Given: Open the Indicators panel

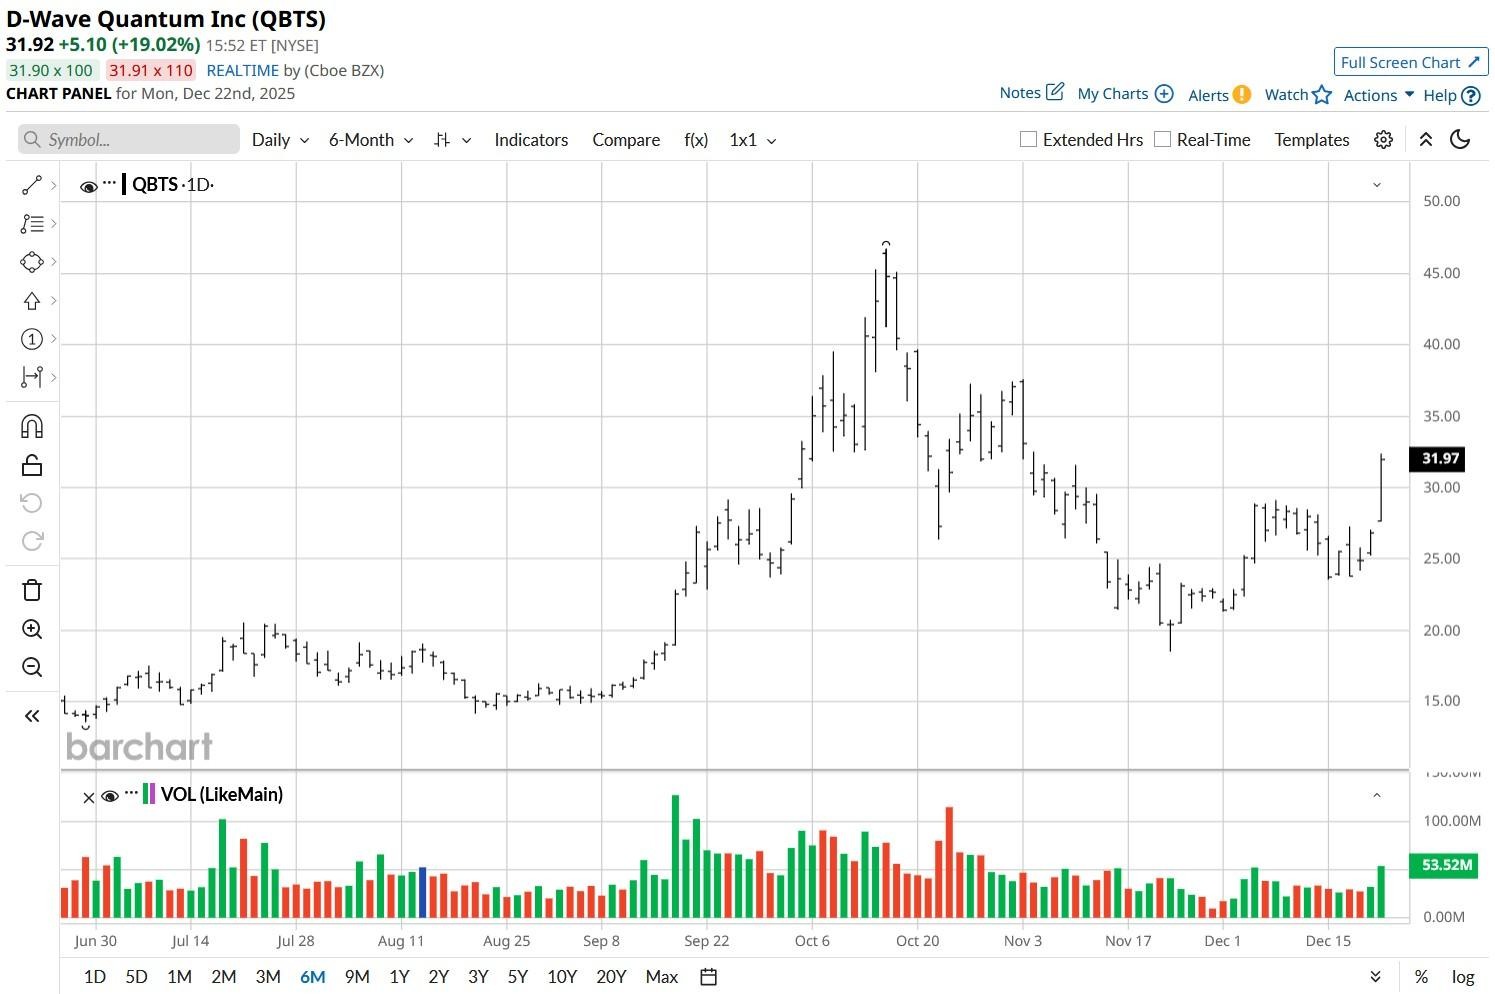Looking at the screenshot, I should (x=531, y=140).
